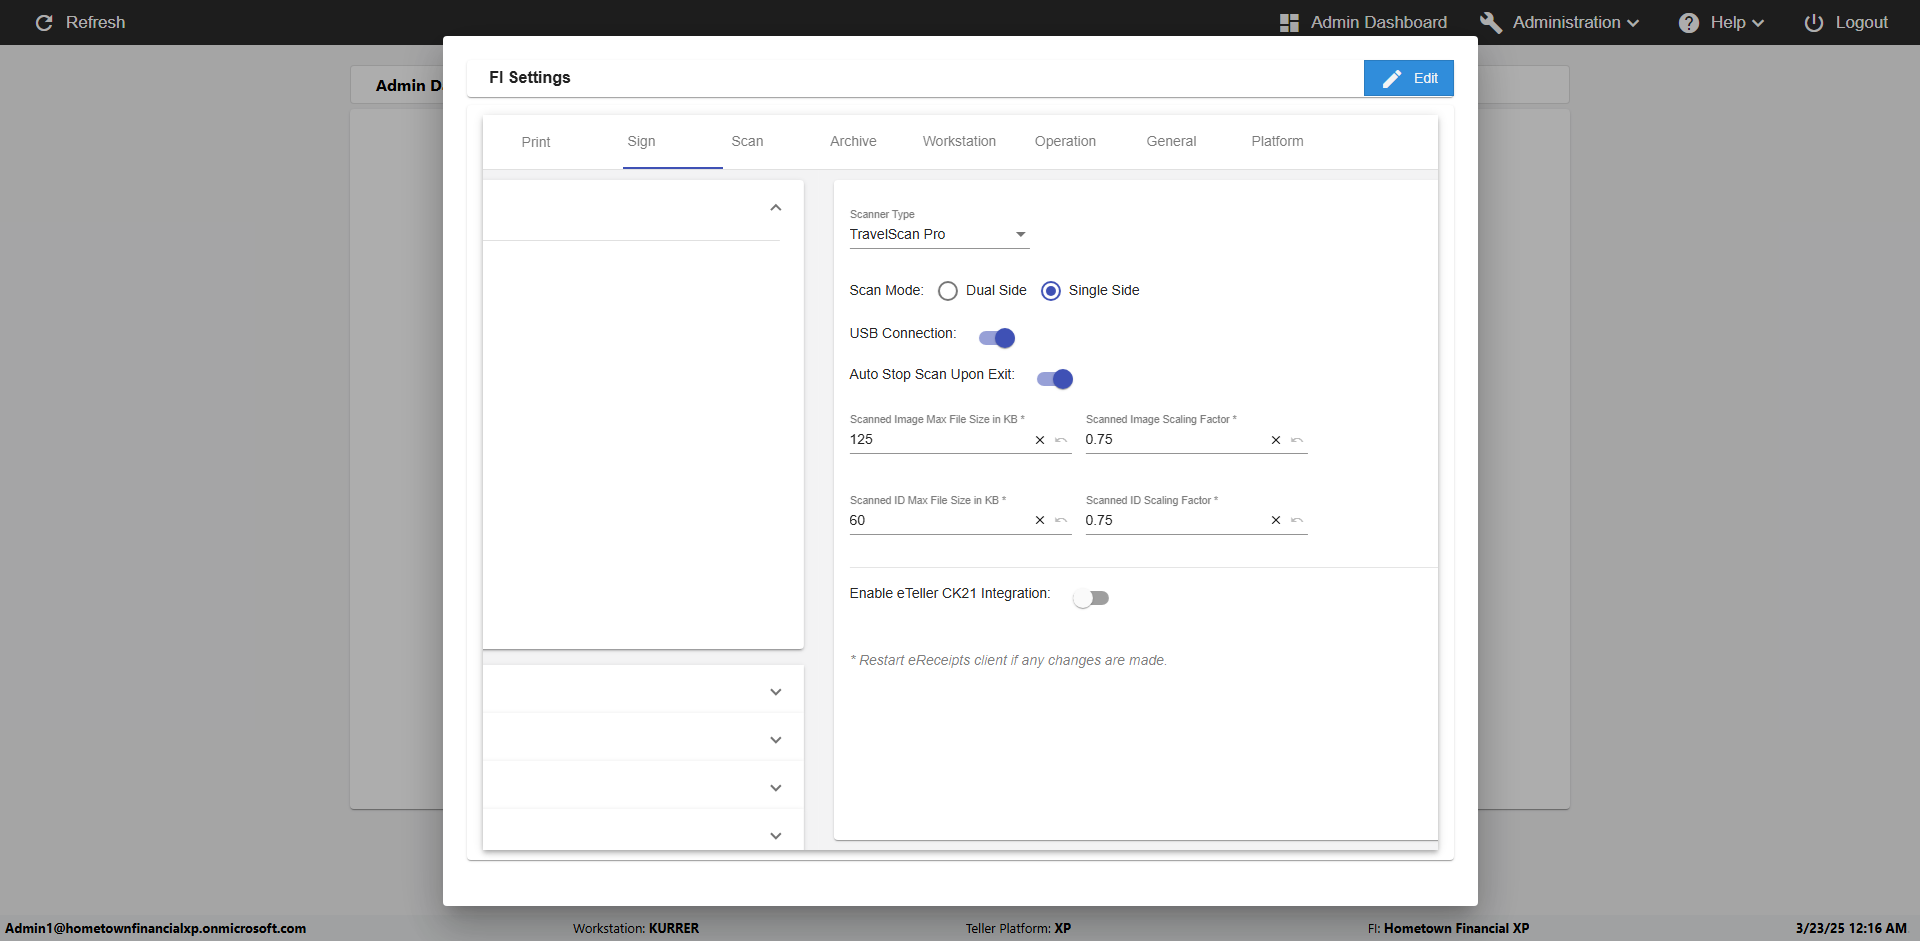1920x941 pixels.
Task: Clear the Scanned ID Scaling Factor value
Action: tap(1275, 521)
